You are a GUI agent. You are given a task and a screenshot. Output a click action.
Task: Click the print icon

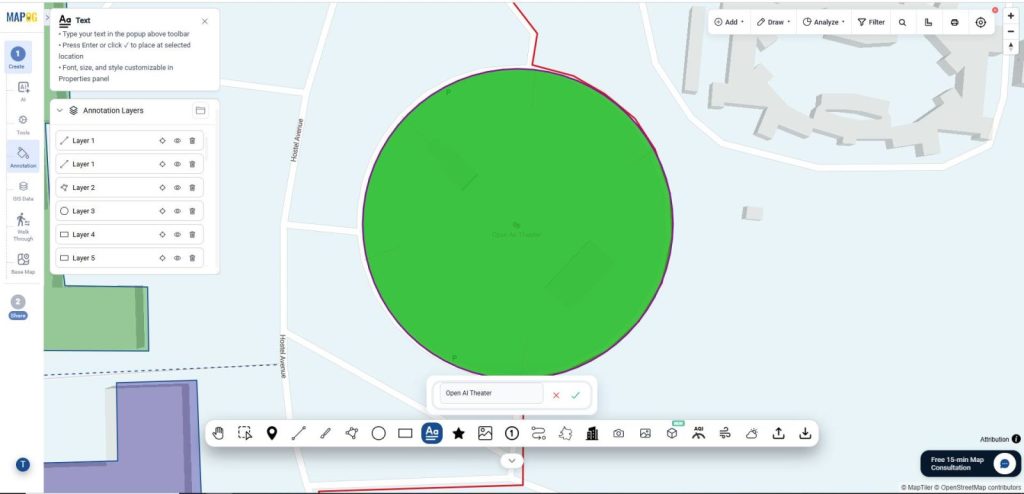(x=954, y=22)
